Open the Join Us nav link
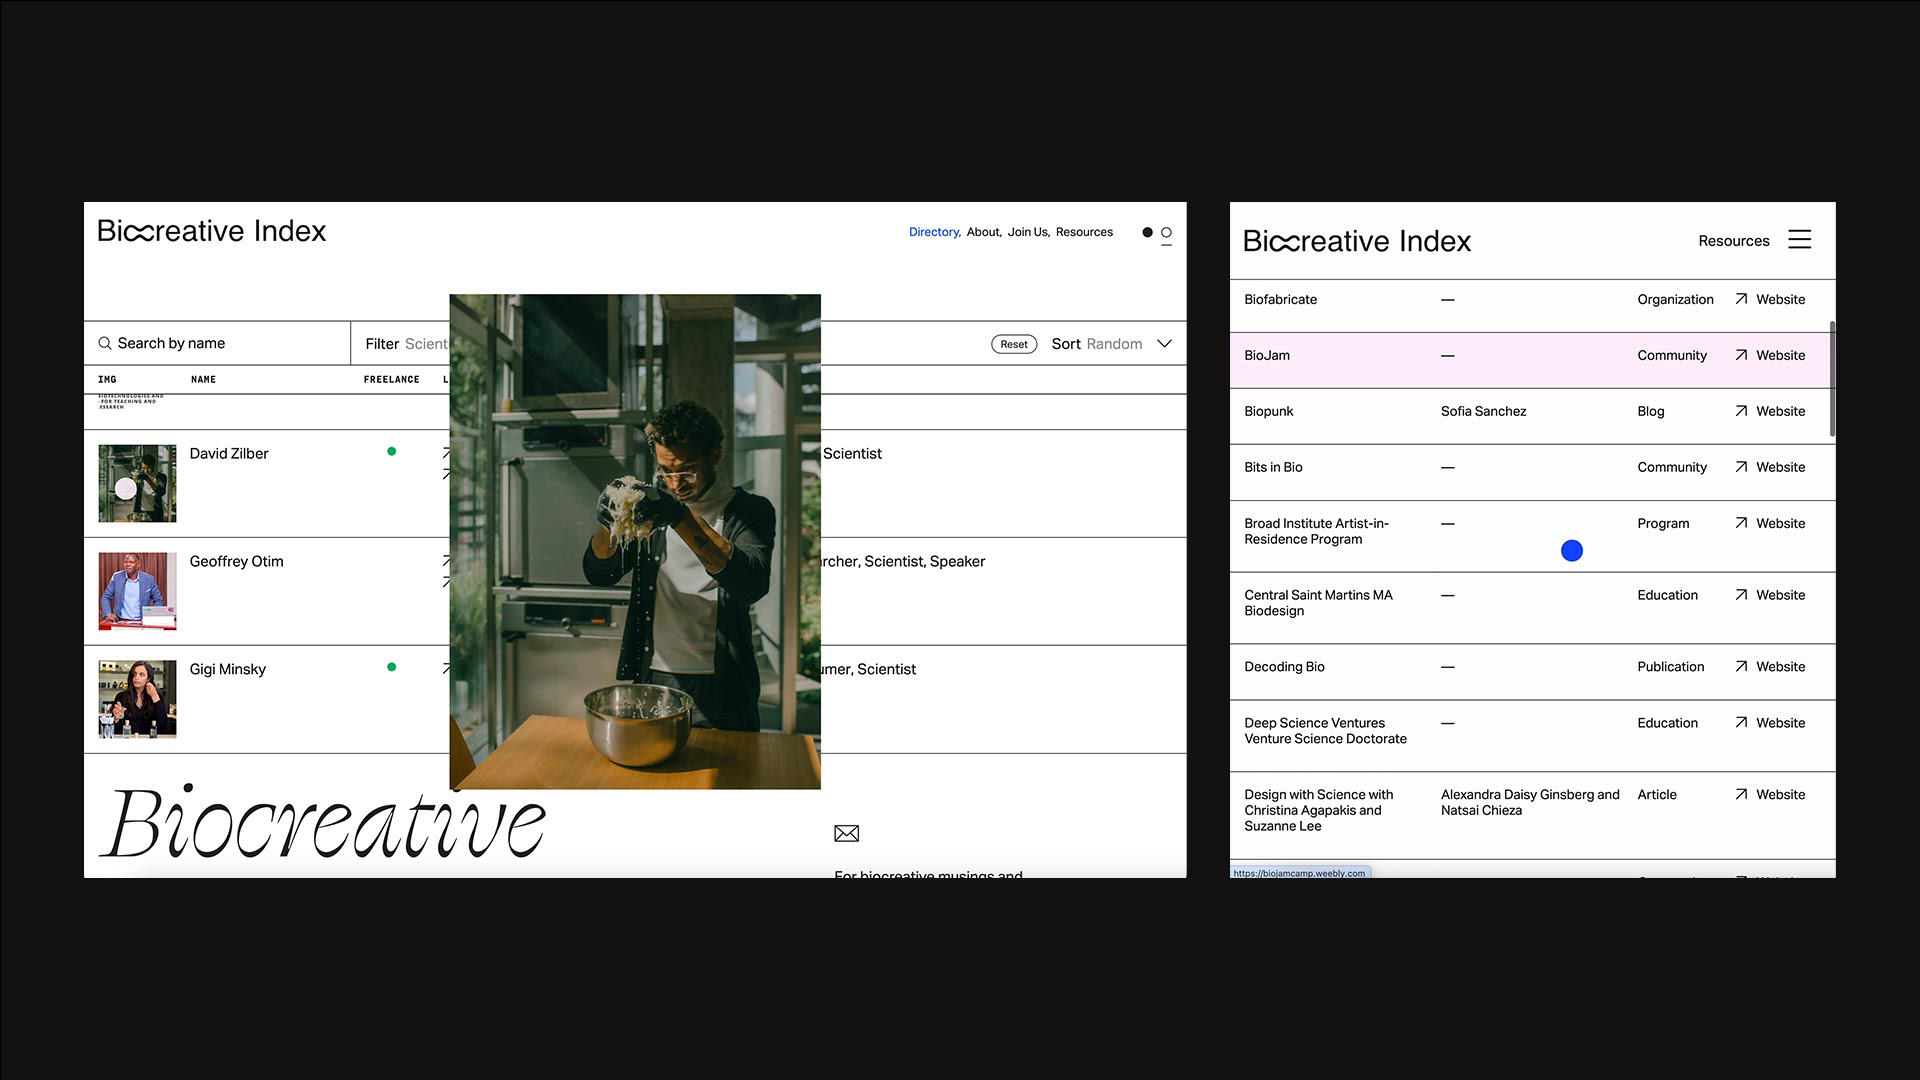The width and height of the screenshot is (1920, 1080). [x=1028, y=232]
